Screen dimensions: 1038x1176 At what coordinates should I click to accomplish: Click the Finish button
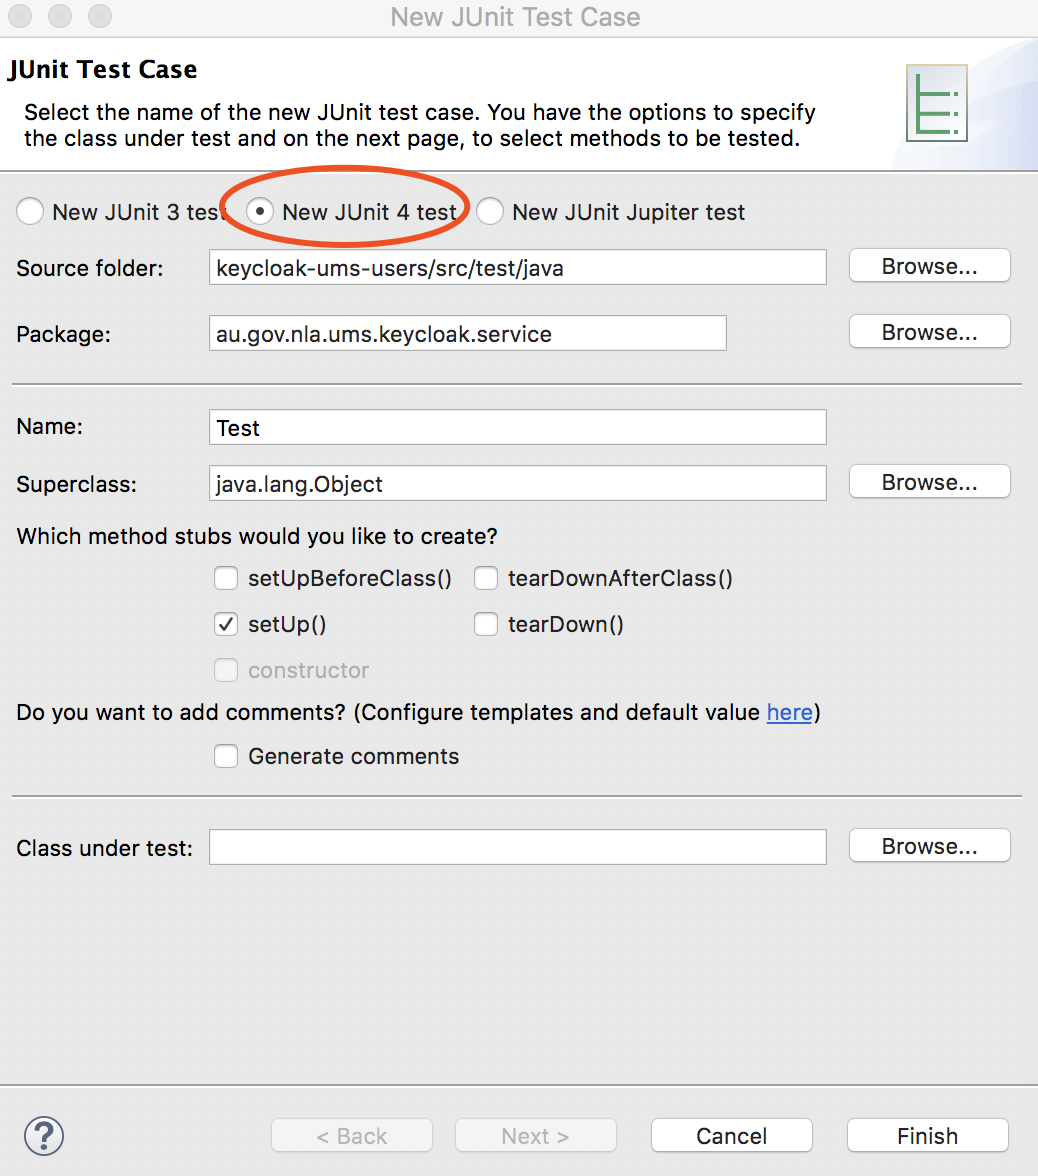(x=926, y=1135)
